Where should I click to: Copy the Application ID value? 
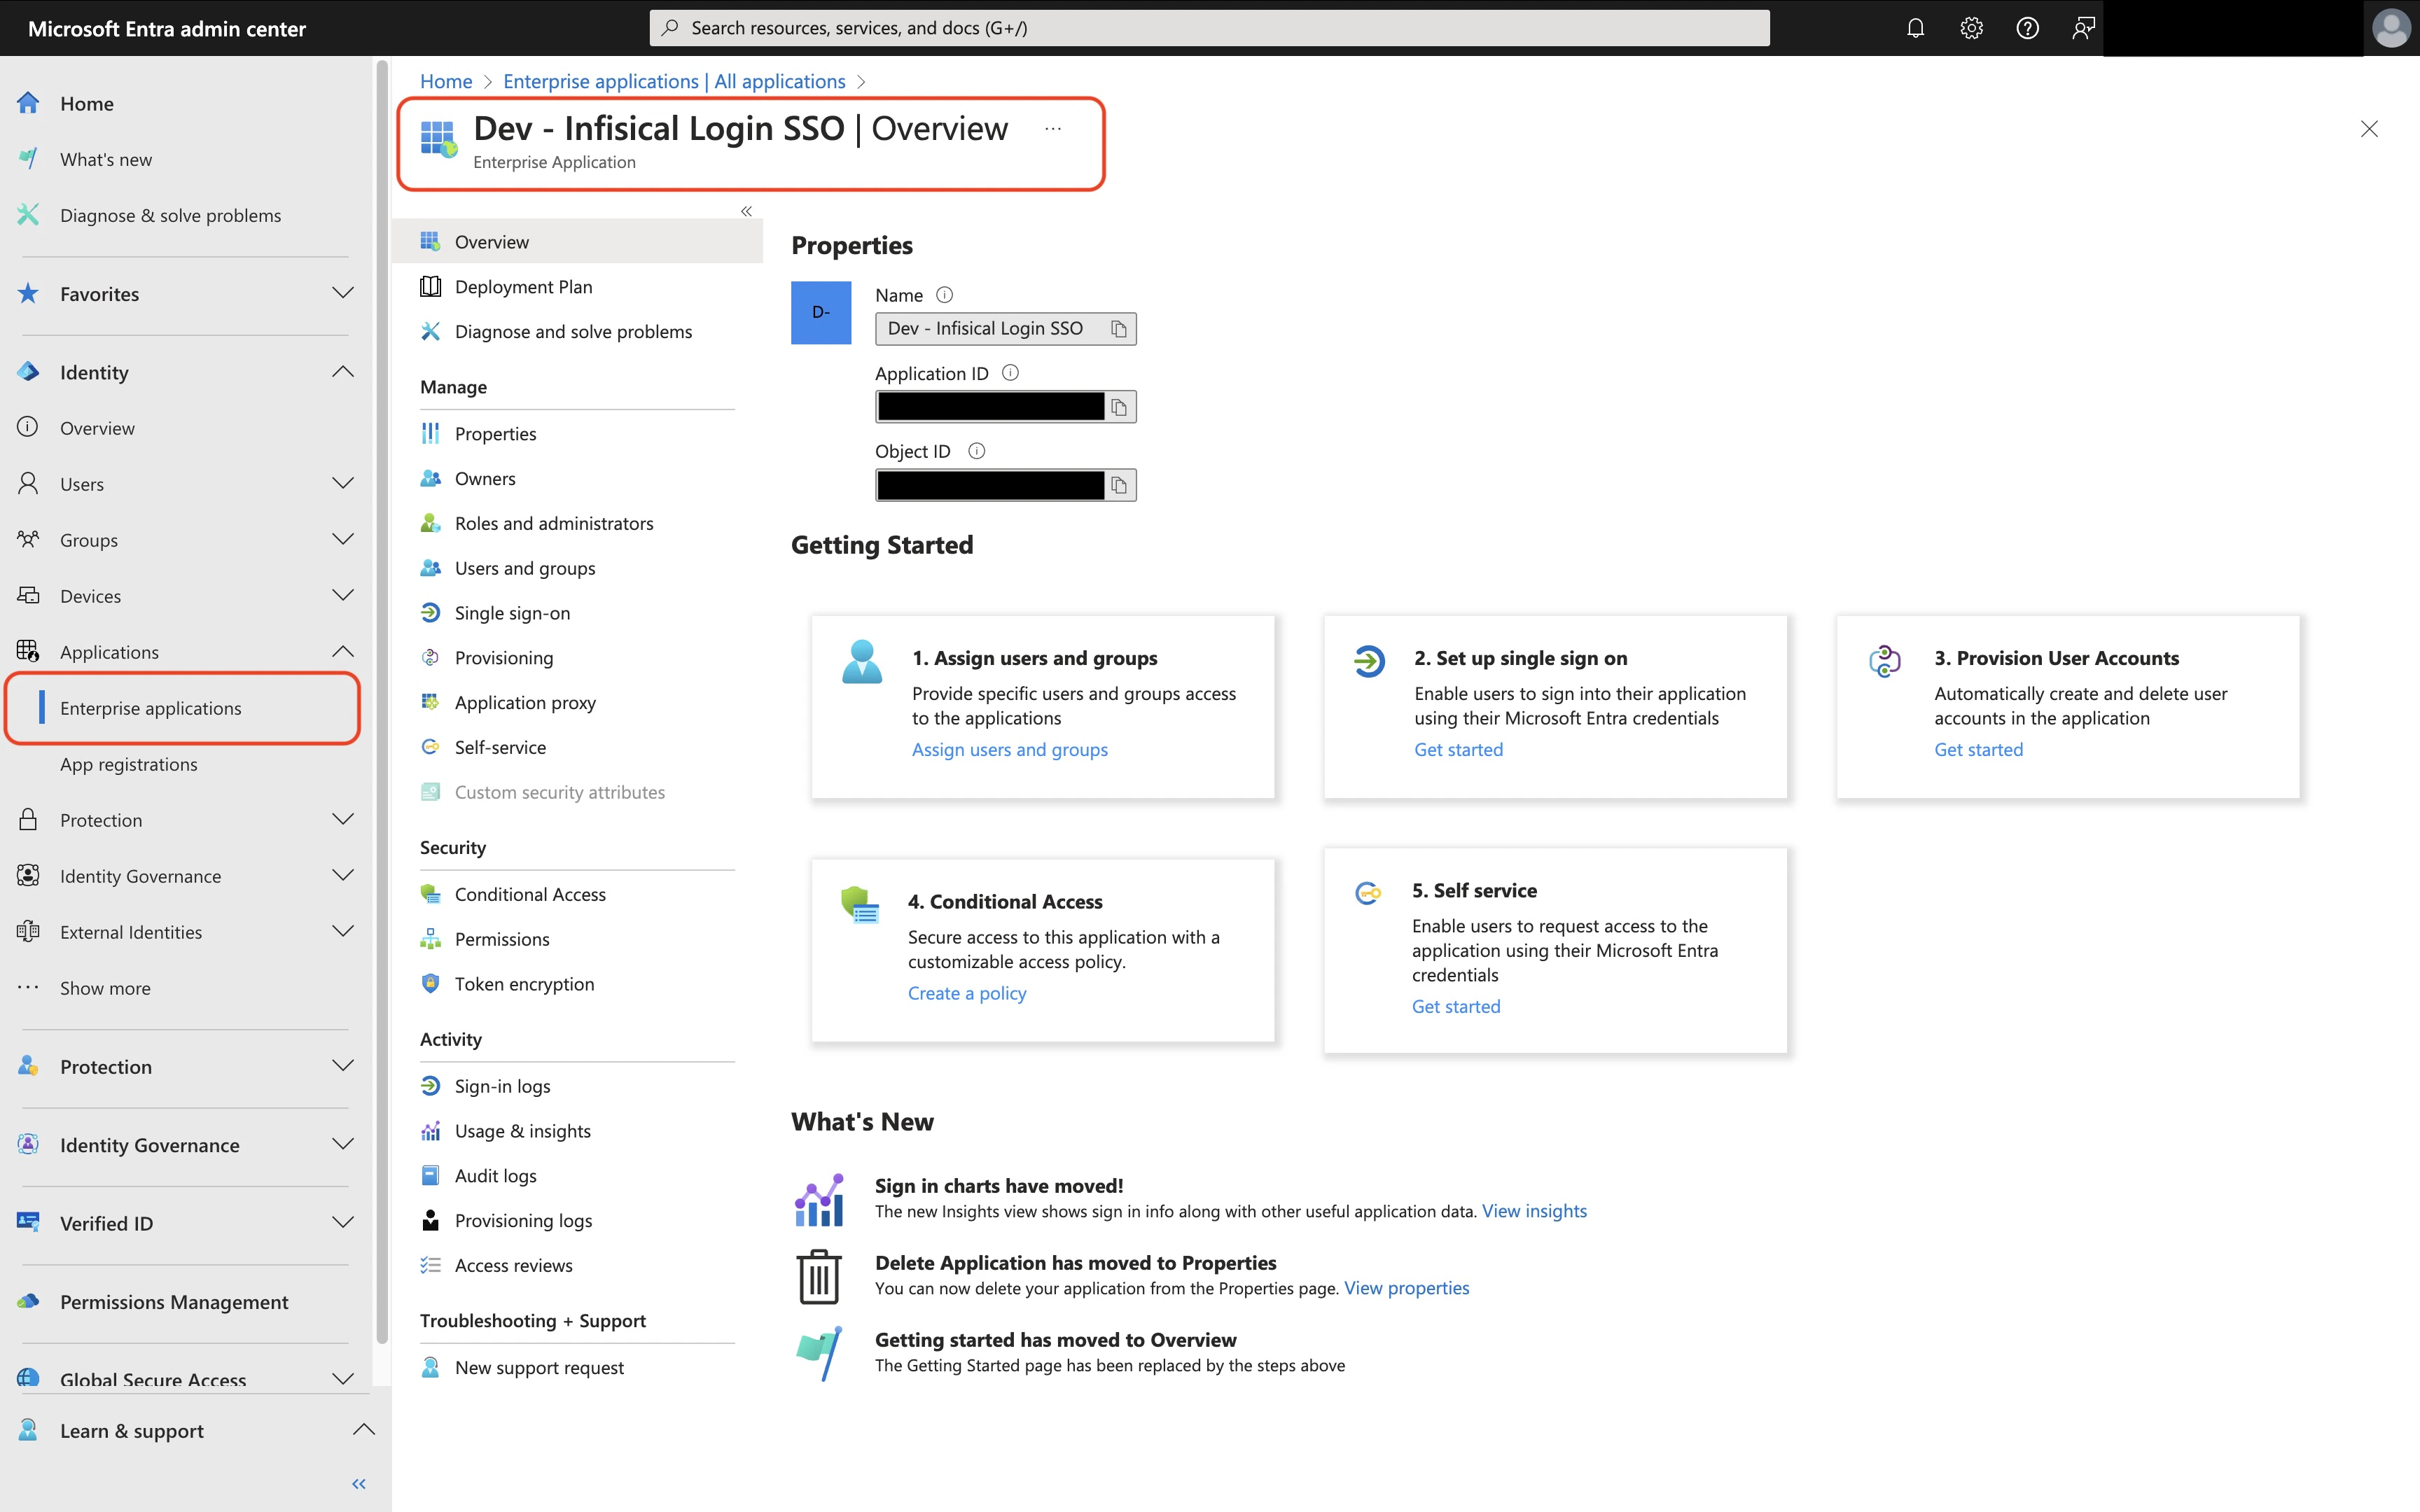point(1119,407)
